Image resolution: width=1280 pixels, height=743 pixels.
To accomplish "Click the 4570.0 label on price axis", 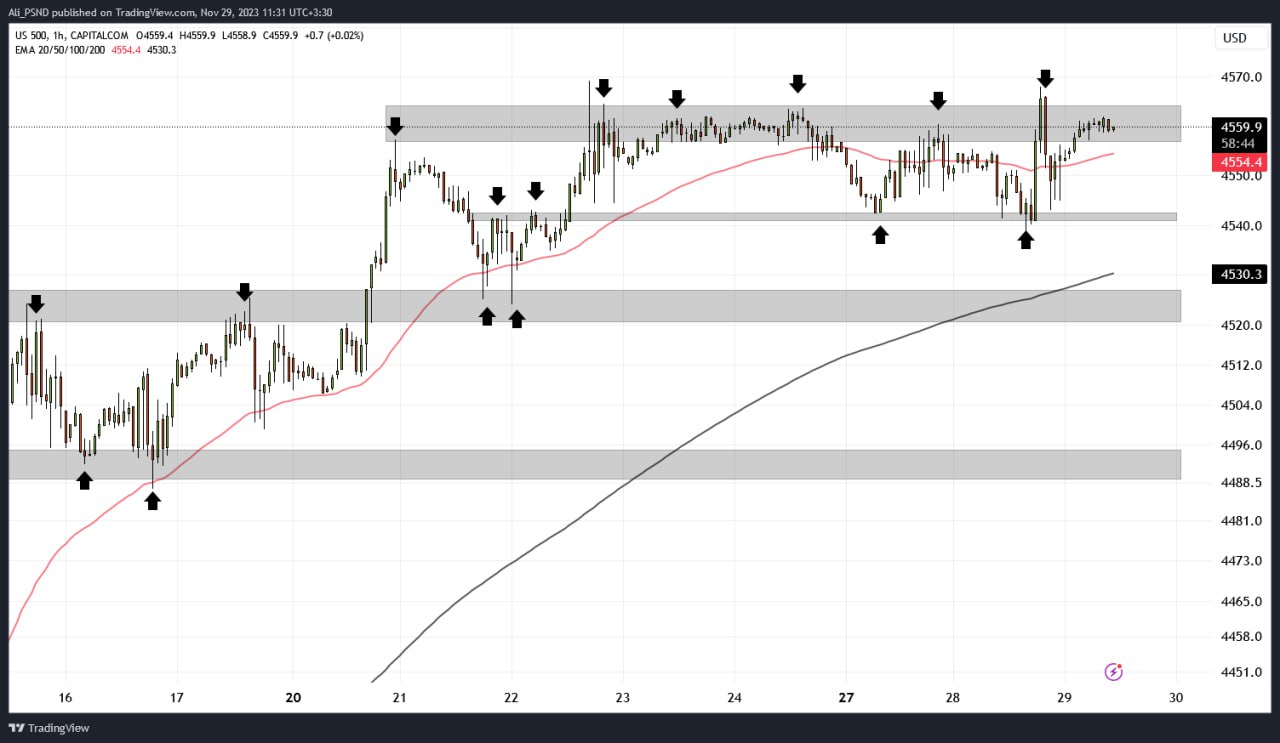I will coord(1238,77).
